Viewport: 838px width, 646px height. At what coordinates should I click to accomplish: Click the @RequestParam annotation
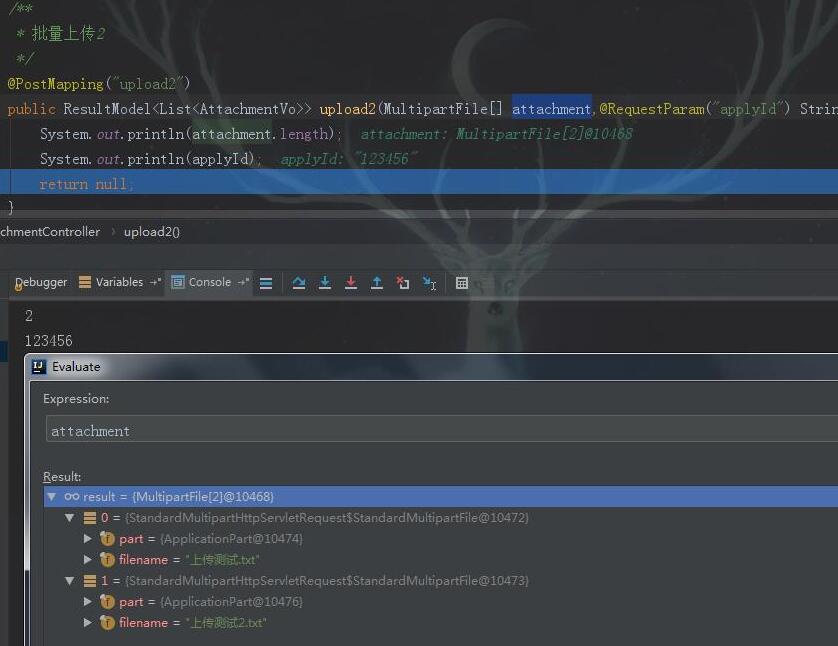[652, 109]
